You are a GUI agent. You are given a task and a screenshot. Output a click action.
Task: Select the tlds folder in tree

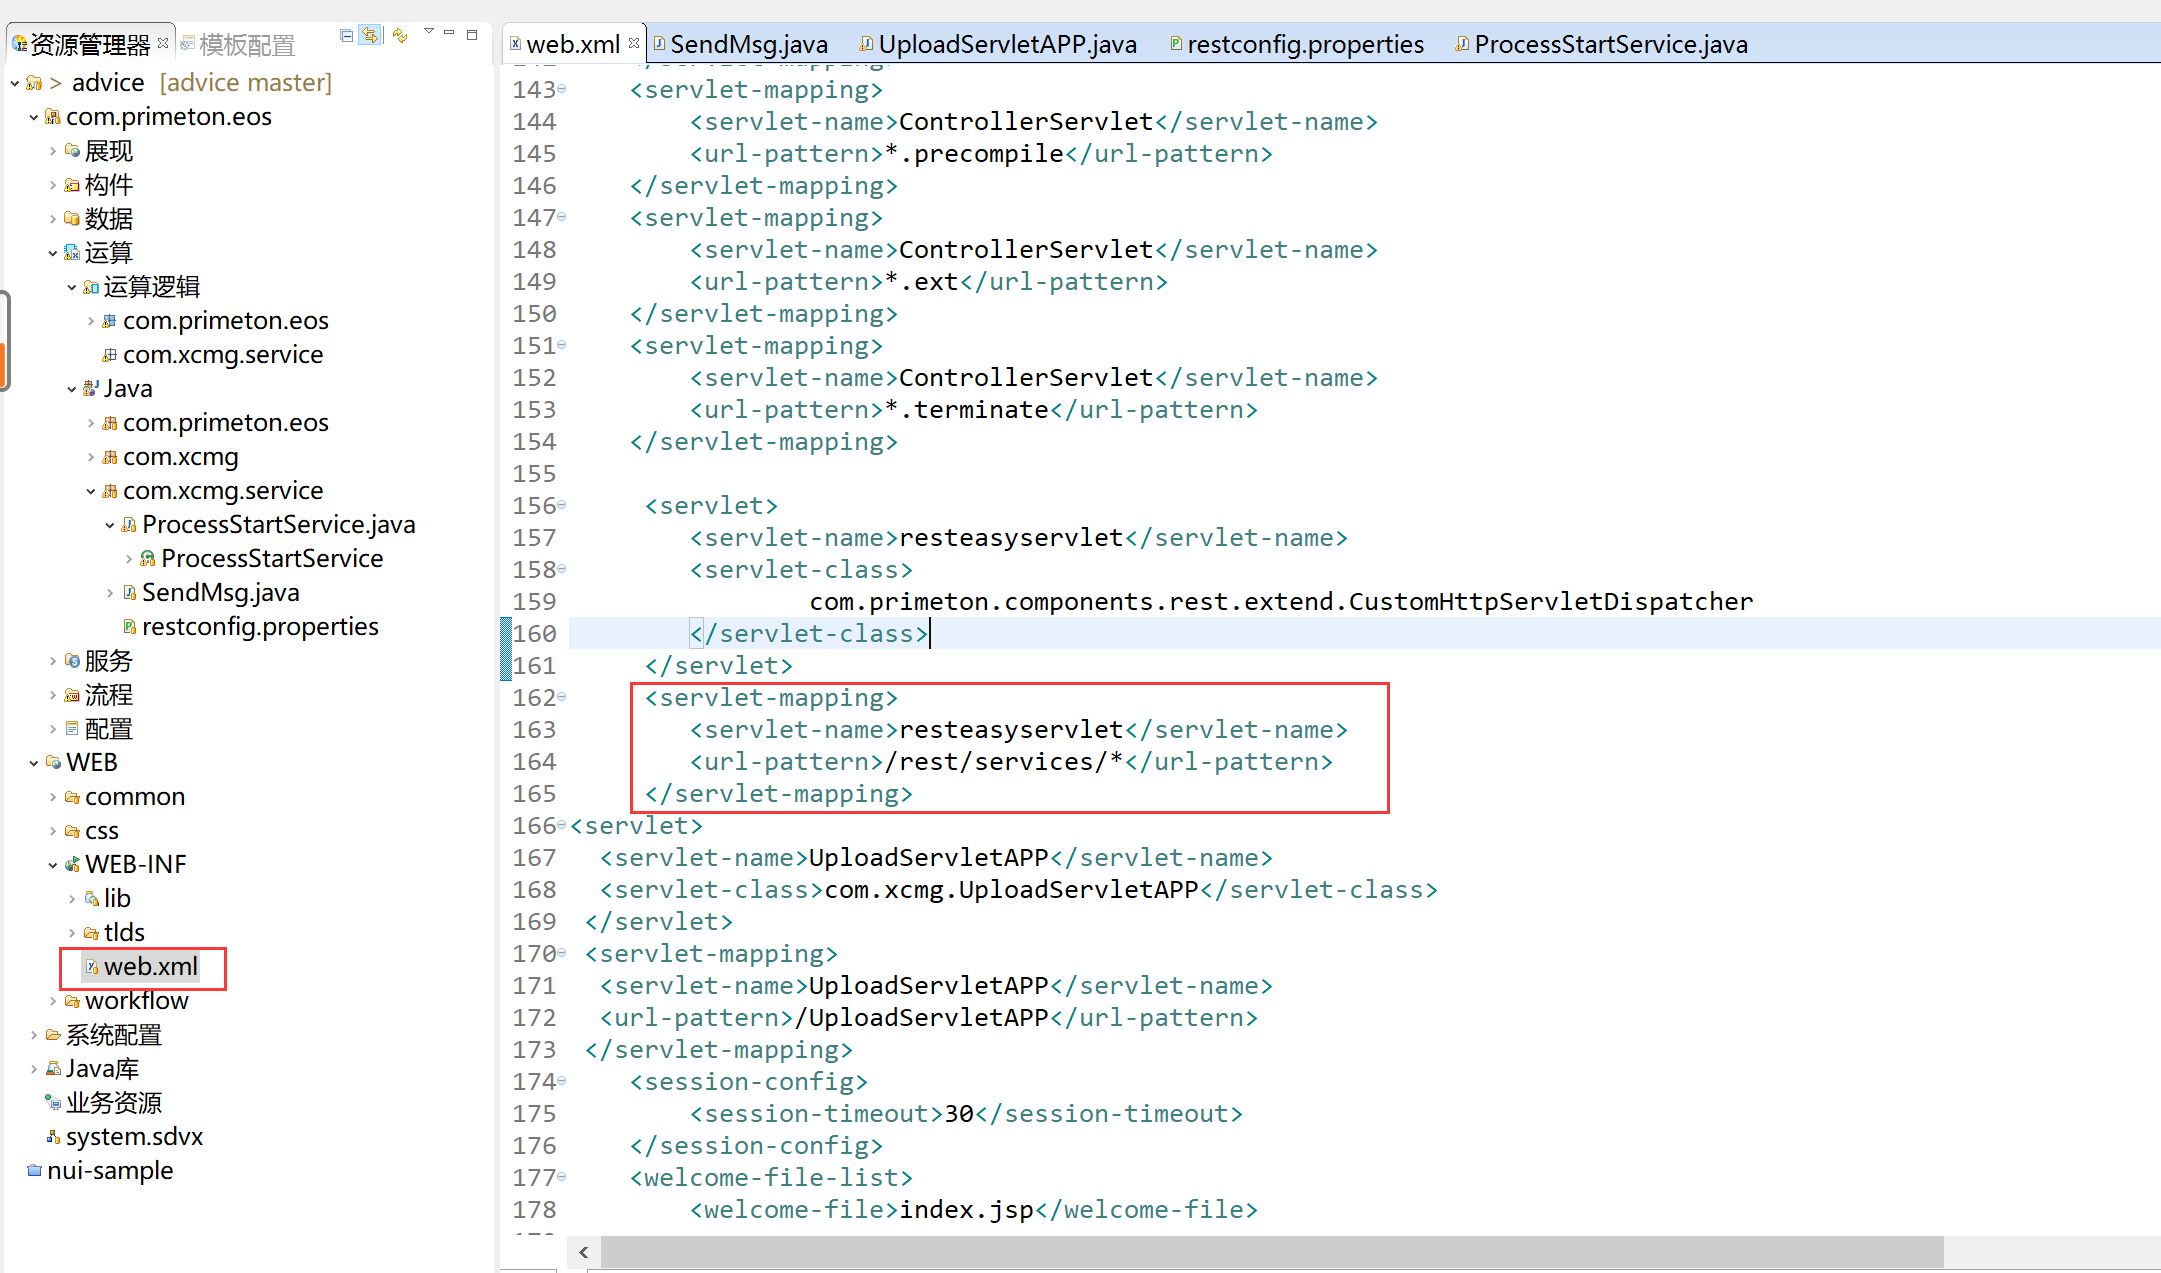click(124, 933)
